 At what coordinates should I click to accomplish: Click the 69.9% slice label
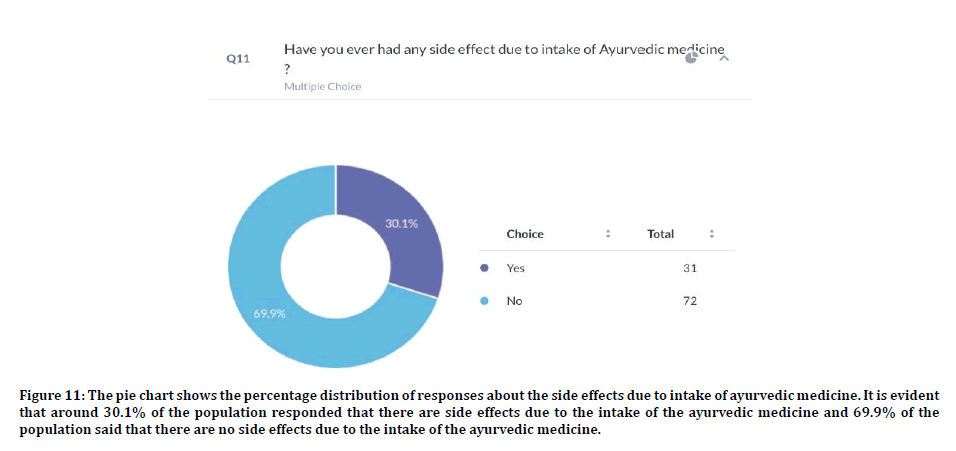[270, 313]
